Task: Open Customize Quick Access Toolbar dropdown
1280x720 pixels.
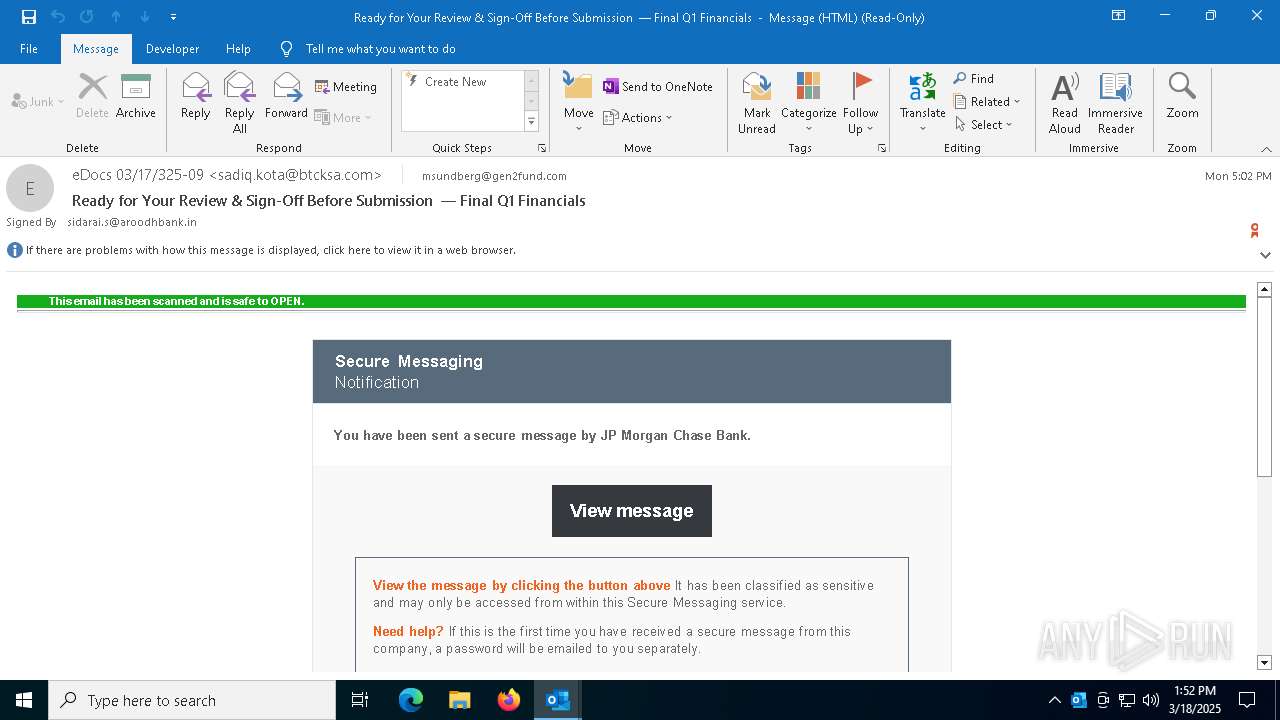Action: [173, 17]
